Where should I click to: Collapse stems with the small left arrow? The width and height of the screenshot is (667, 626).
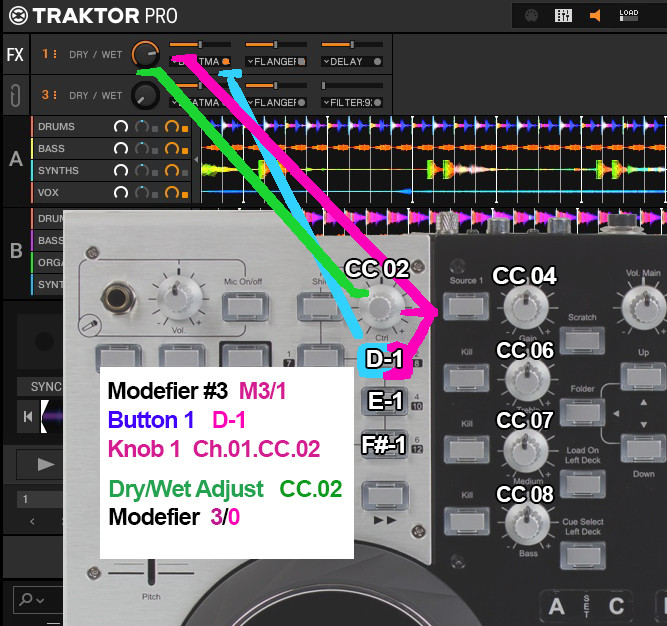tap(196, 160)
